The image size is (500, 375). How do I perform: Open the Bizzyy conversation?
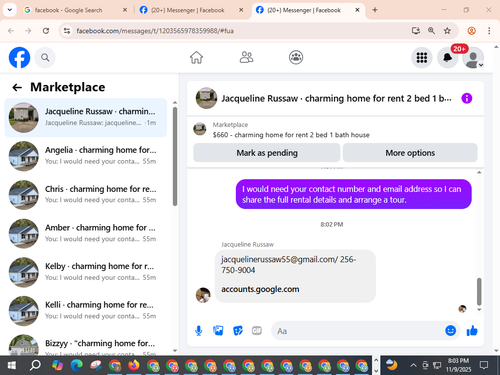click(86, 345)
